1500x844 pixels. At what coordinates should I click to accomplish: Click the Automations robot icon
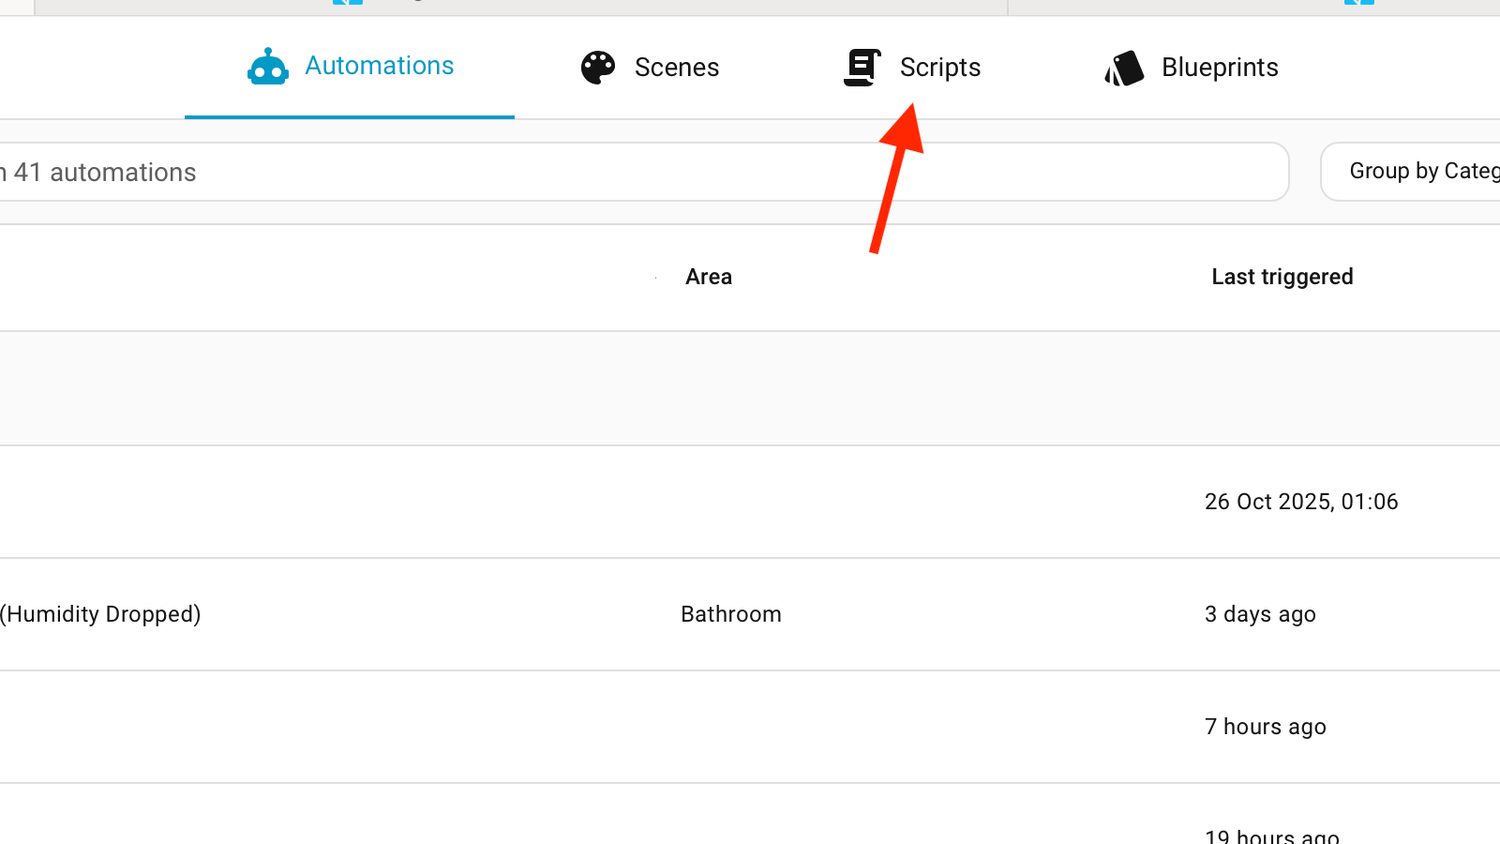click(x=268, y=67)
